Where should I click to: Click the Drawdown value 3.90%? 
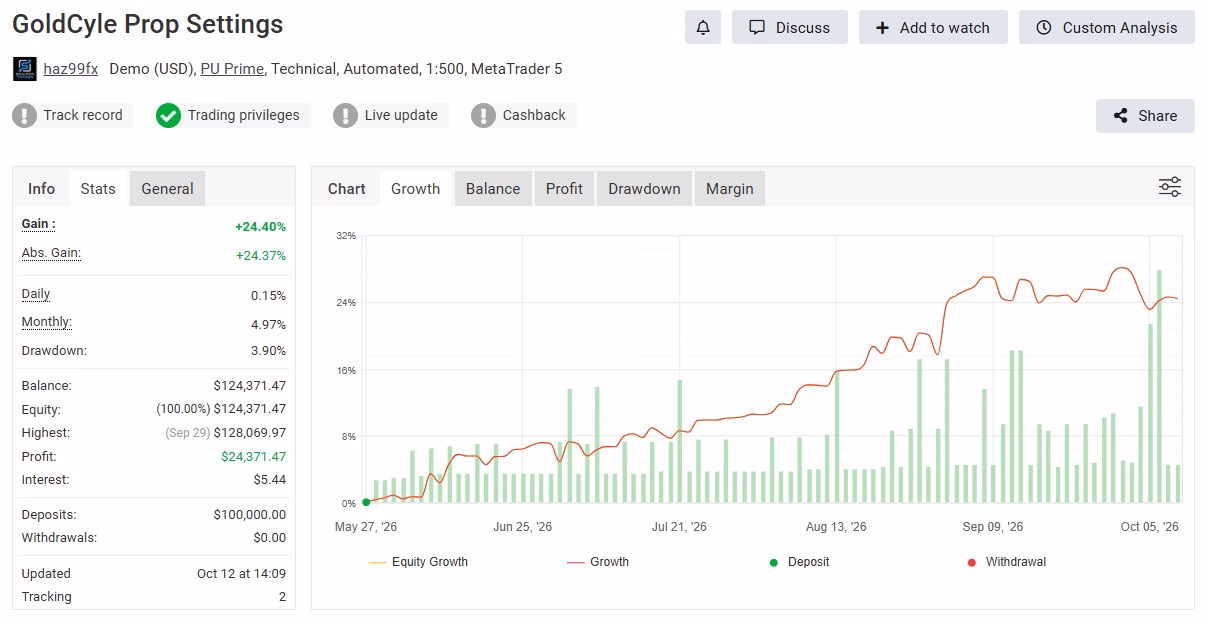pos(268,351)
